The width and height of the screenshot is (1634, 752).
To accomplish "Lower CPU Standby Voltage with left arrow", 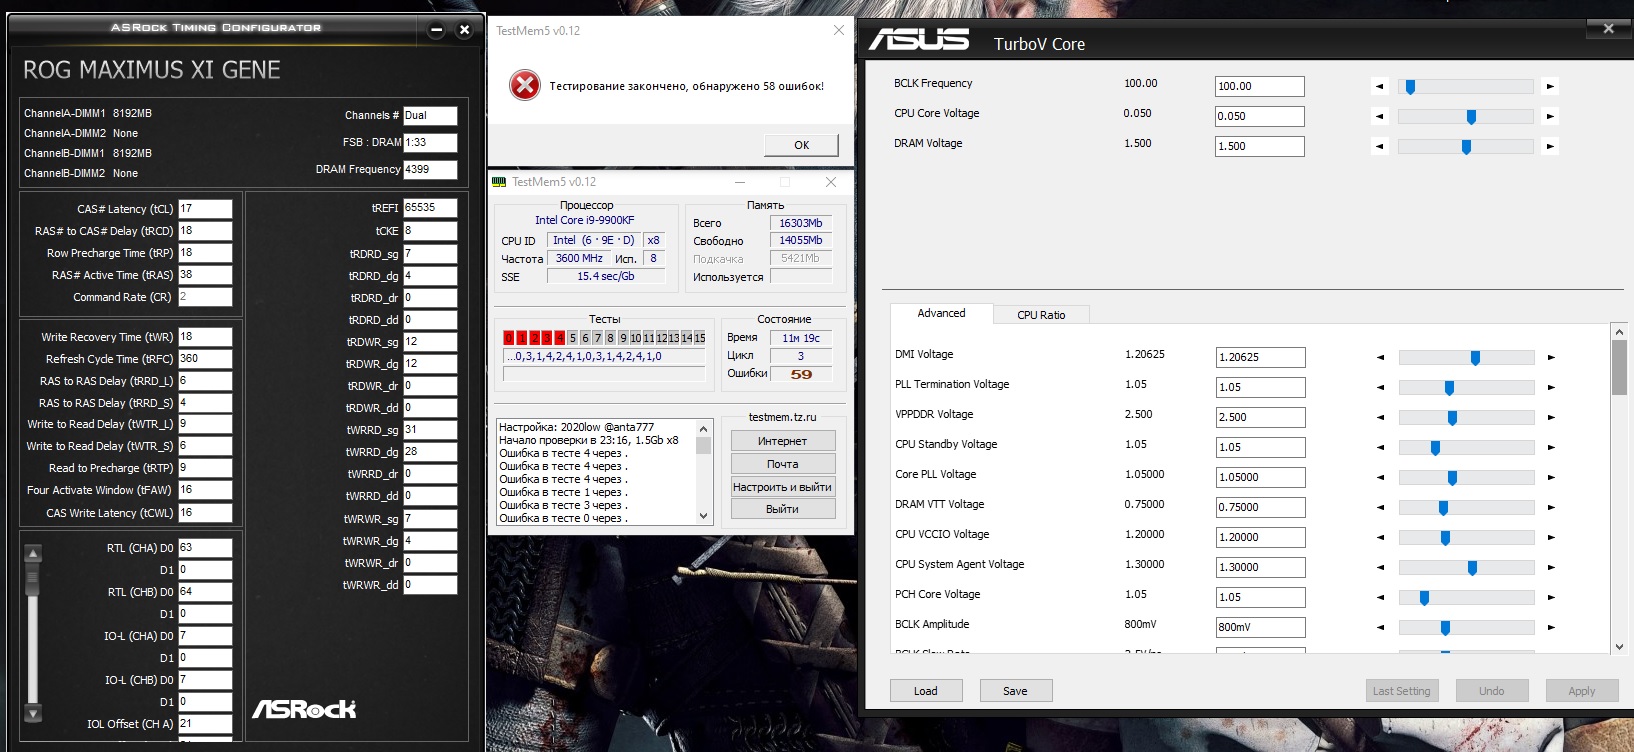I will pos(1381,447).
